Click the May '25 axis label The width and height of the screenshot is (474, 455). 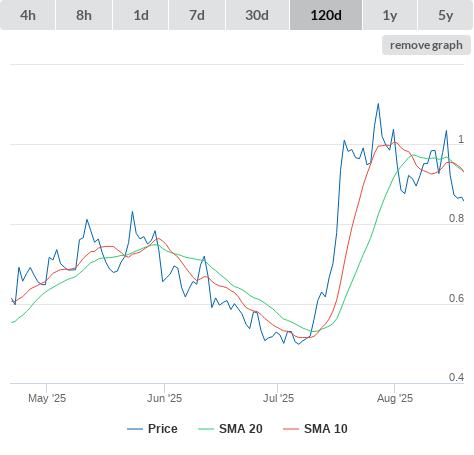[47, 398]
